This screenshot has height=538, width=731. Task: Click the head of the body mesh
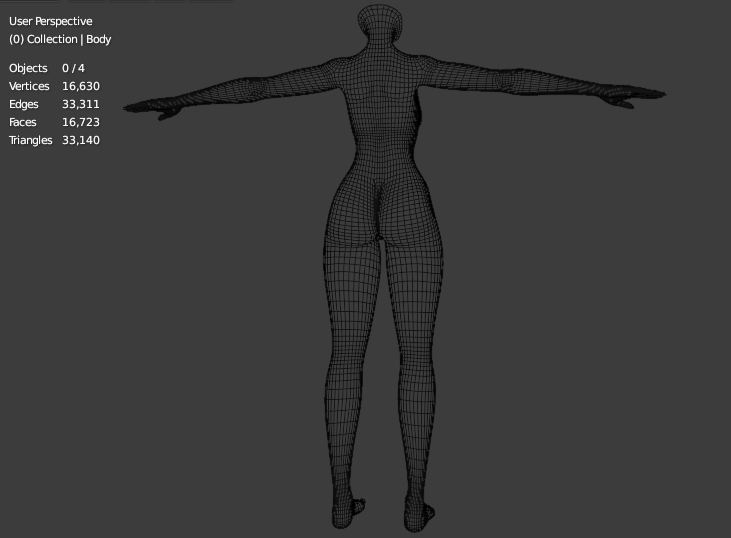point(384,25)
